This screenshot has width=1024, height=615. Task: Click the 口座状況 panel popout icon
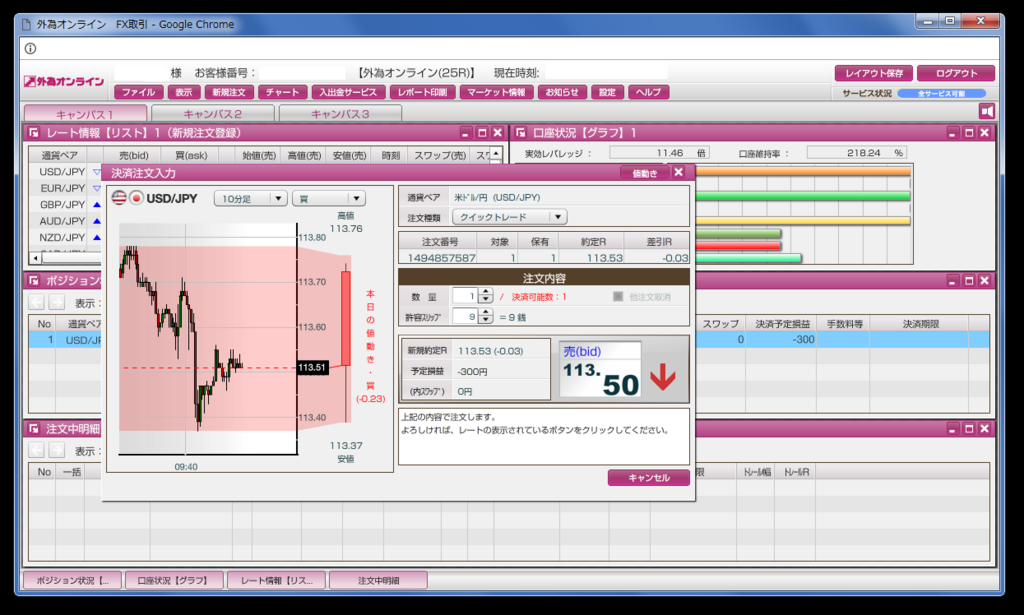pyautogui.click(x=520, y=133)
